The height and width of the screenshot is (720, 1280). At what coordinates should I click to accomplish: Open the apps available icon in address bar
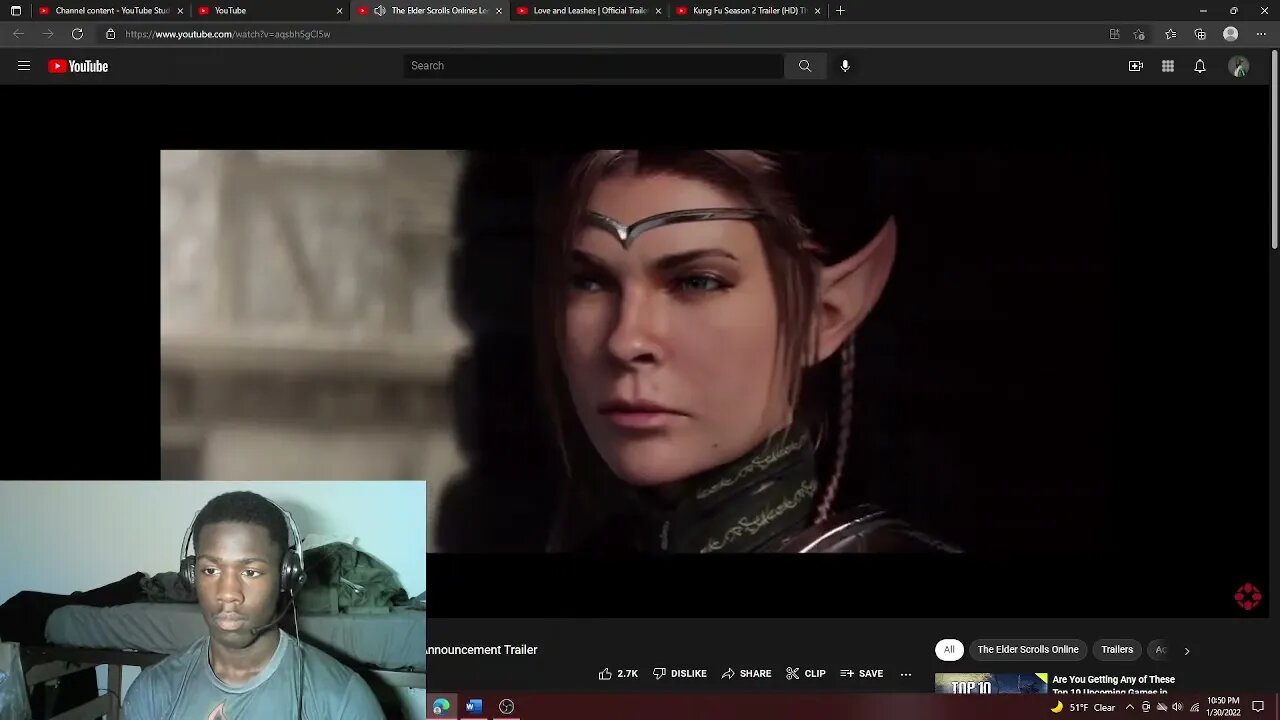(x=1114, y=34)
